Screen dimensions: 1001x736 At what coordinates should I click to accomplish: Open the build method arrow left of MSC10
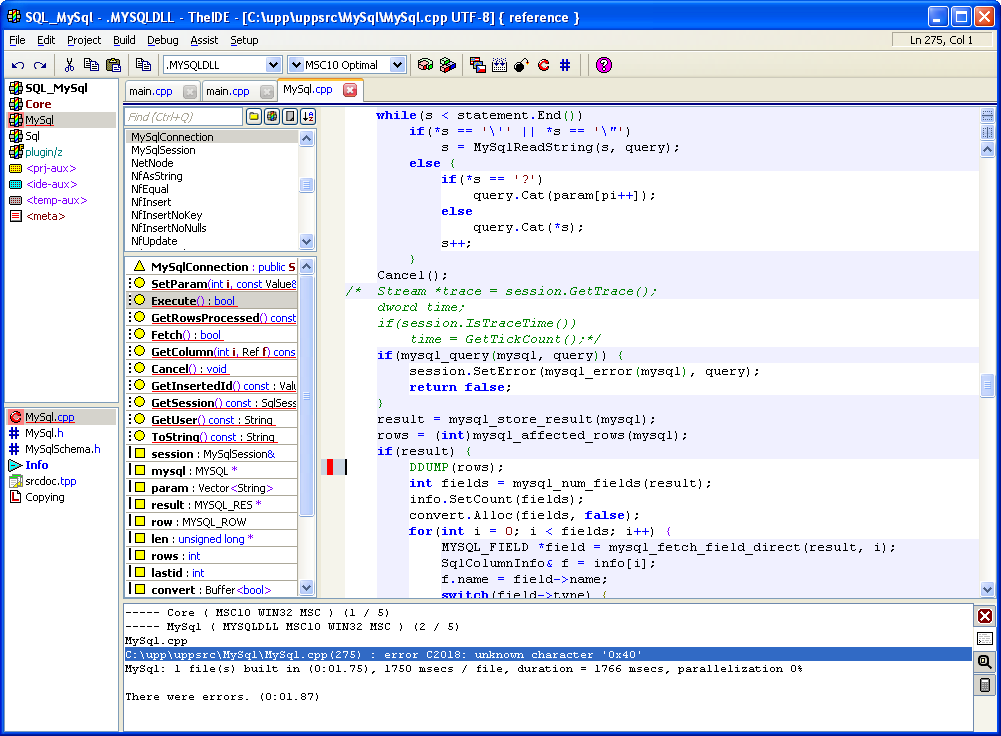coord(296,65)
